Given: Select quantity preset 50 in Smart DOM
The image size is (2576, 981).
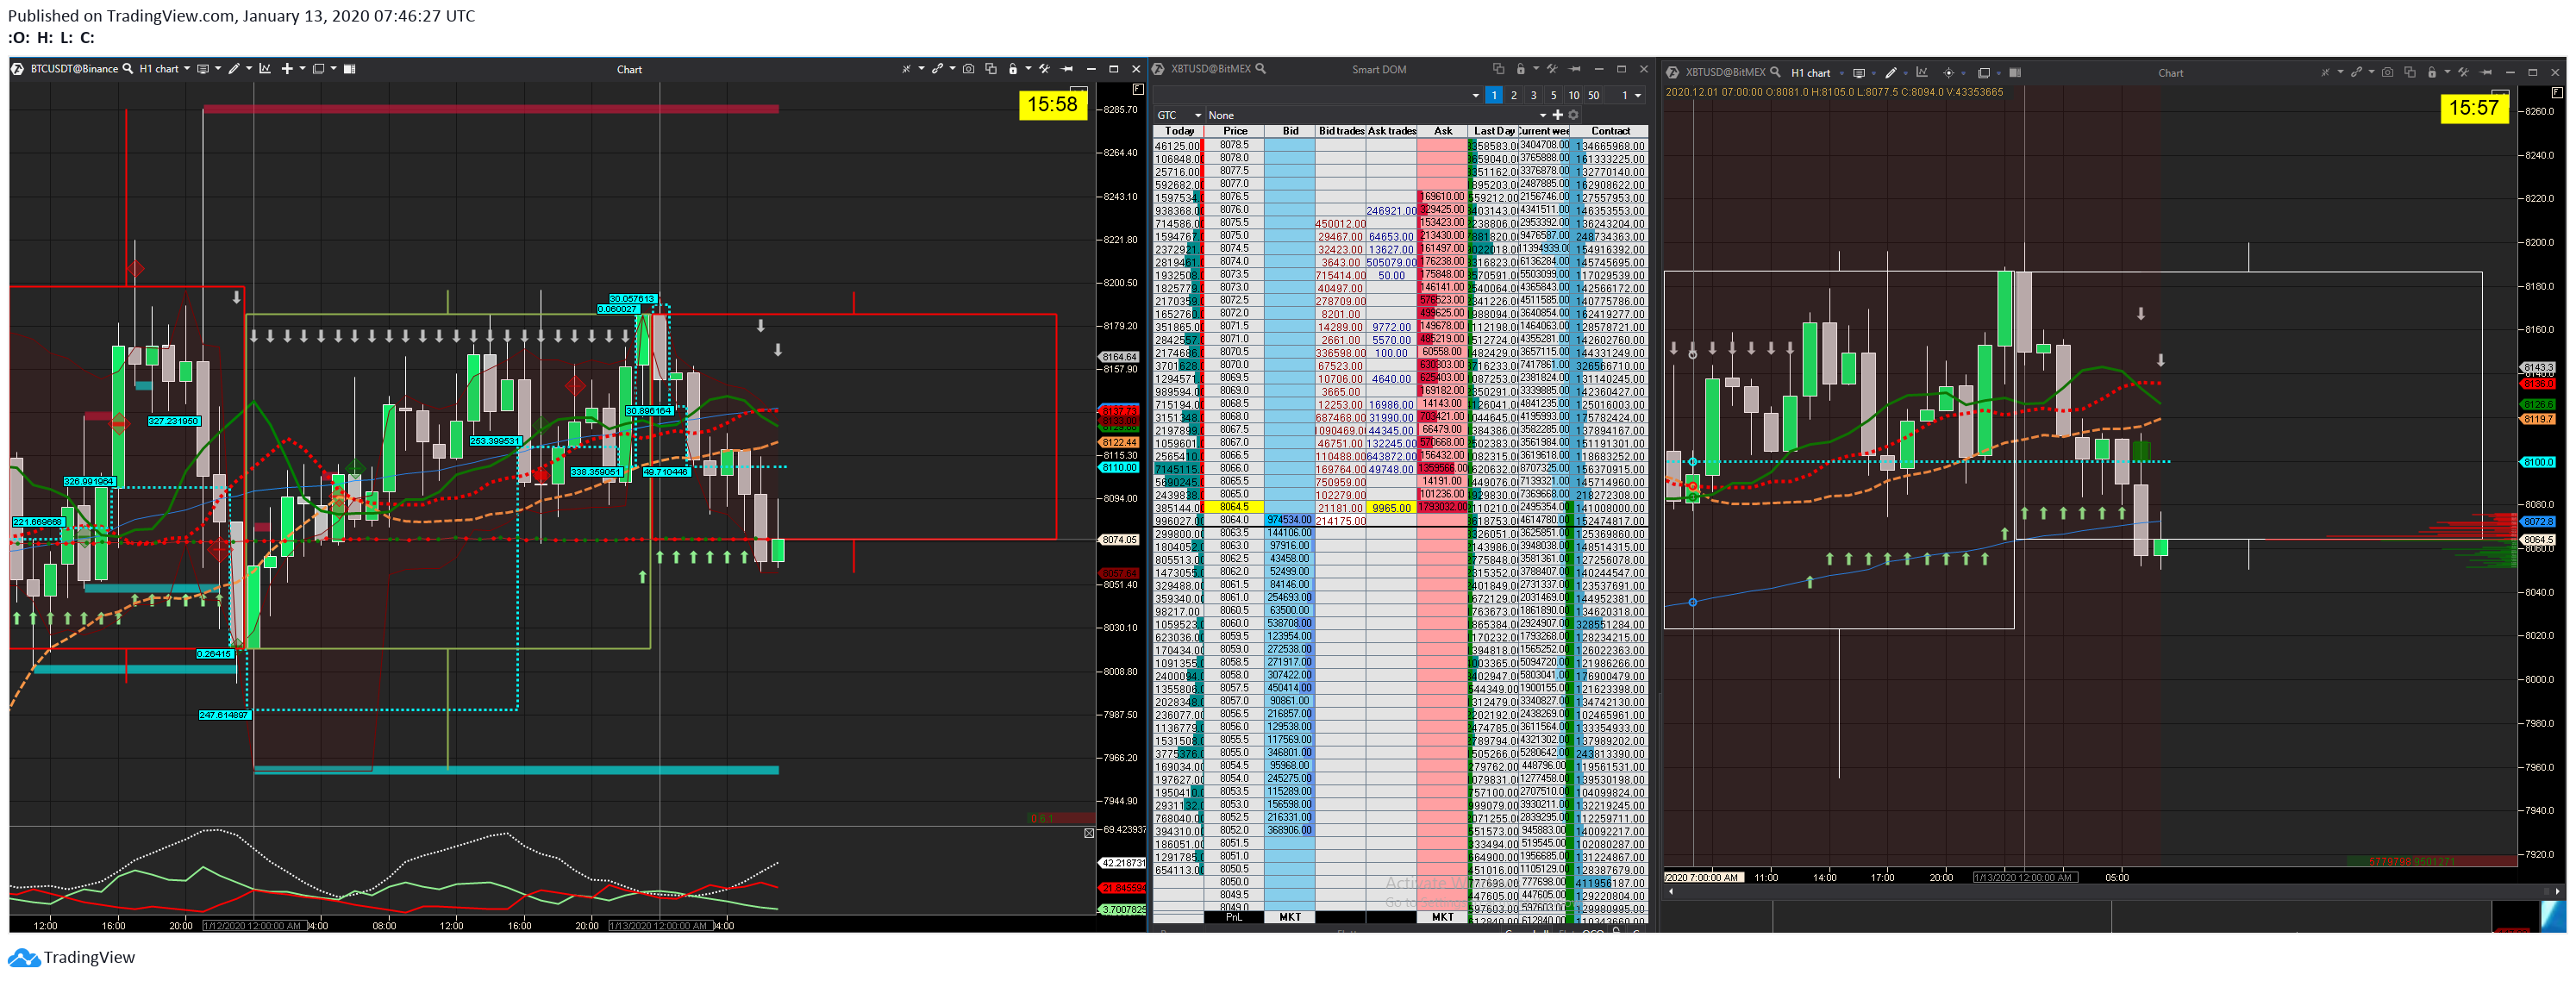Looking at the screenshot, I should coord(1594,95).
